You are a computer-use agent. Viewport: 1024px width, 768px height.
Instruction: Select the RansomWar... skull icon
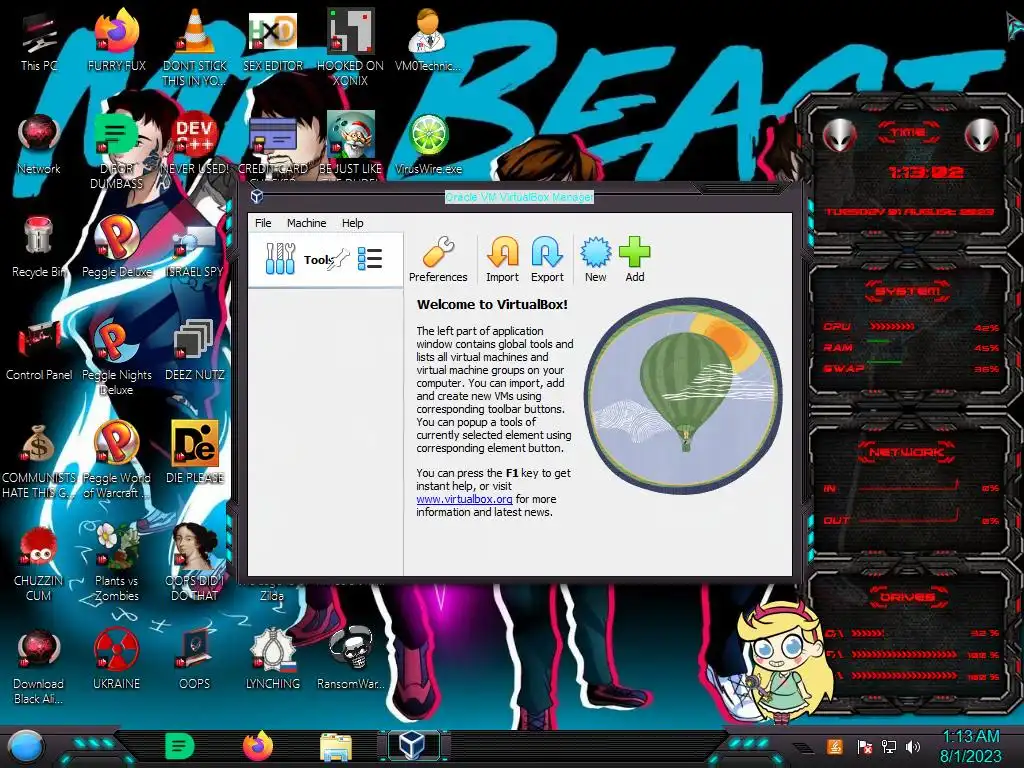pyautogui.click(x=351, y=658)
